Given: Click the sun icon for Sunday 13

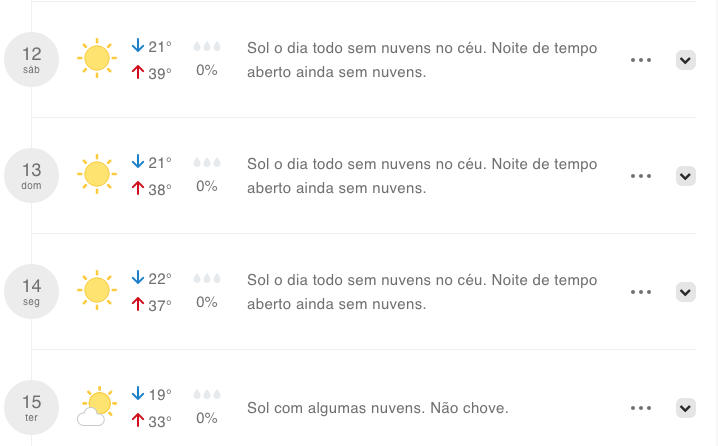Looking at the screenshot, I should (x=97, y=175).
